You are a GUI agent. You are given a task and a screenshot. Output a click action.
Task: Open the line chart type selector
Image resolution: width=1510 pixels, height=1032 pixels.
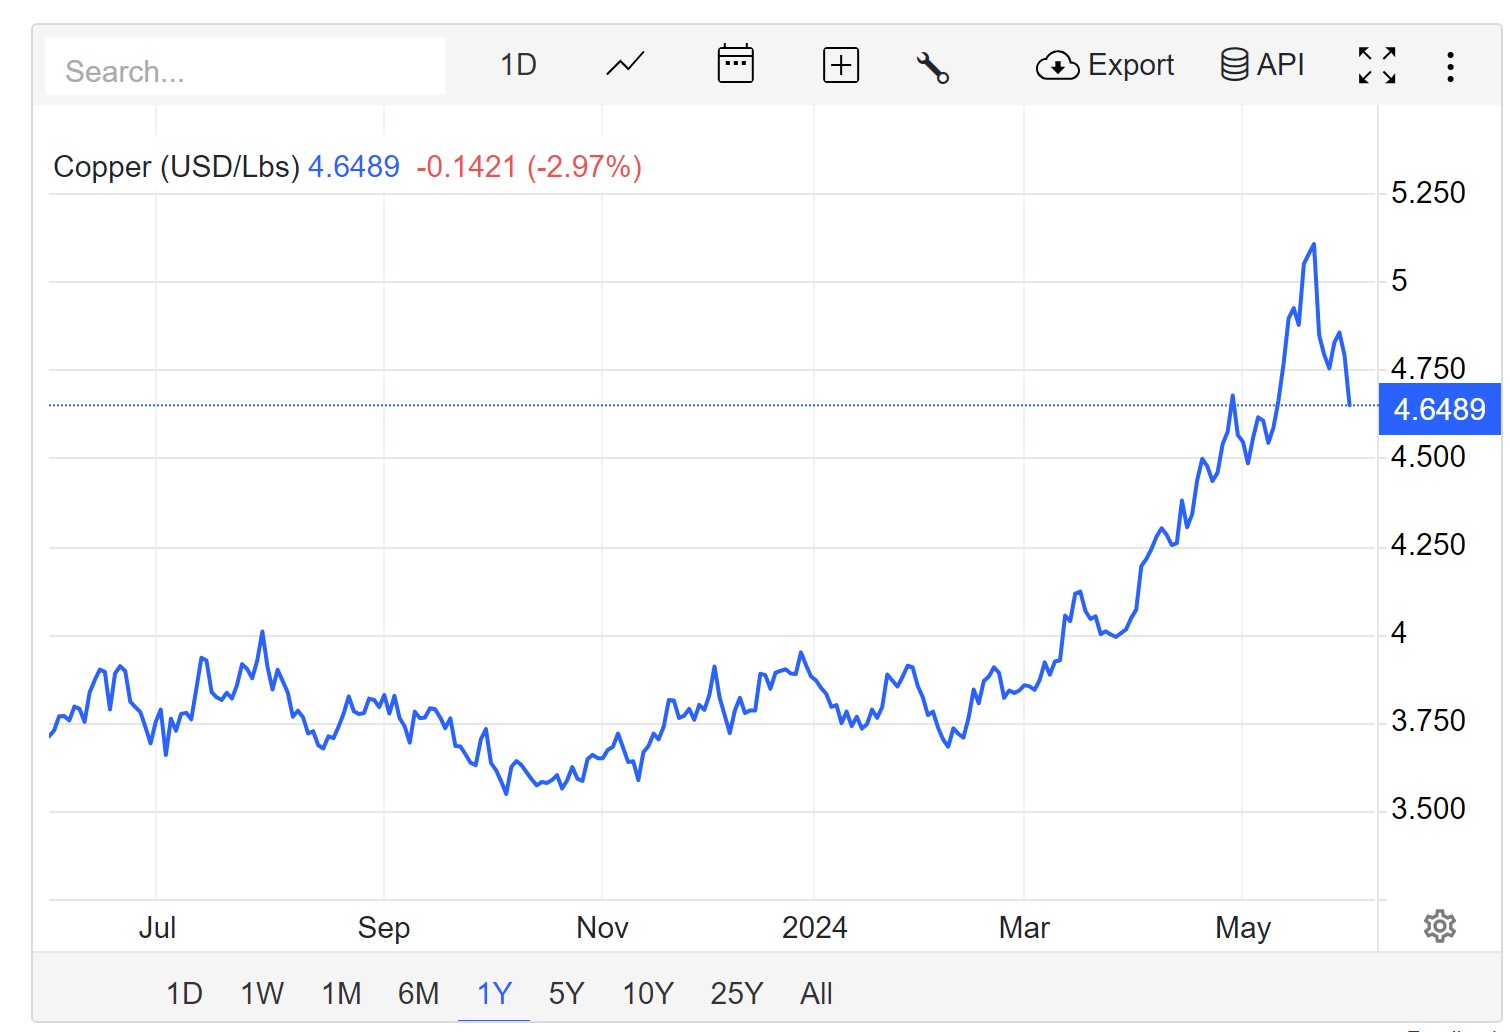tap(626, 65)
